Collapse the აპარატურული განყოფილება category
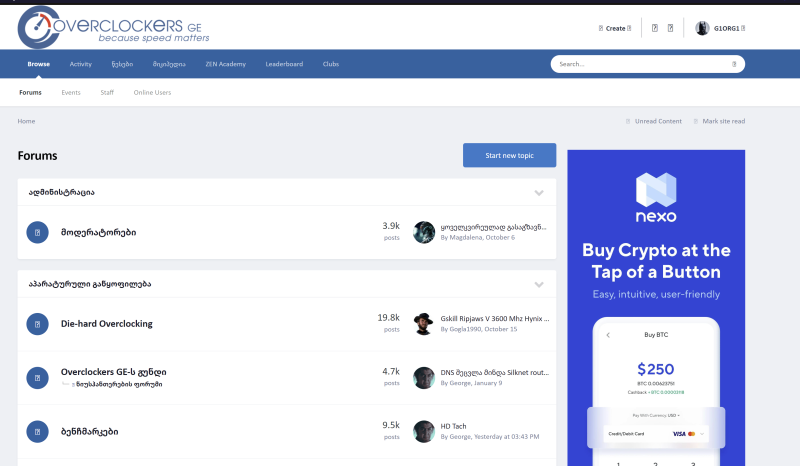The width and height of the screenshot is (800, 466). (x=539, y=284)
